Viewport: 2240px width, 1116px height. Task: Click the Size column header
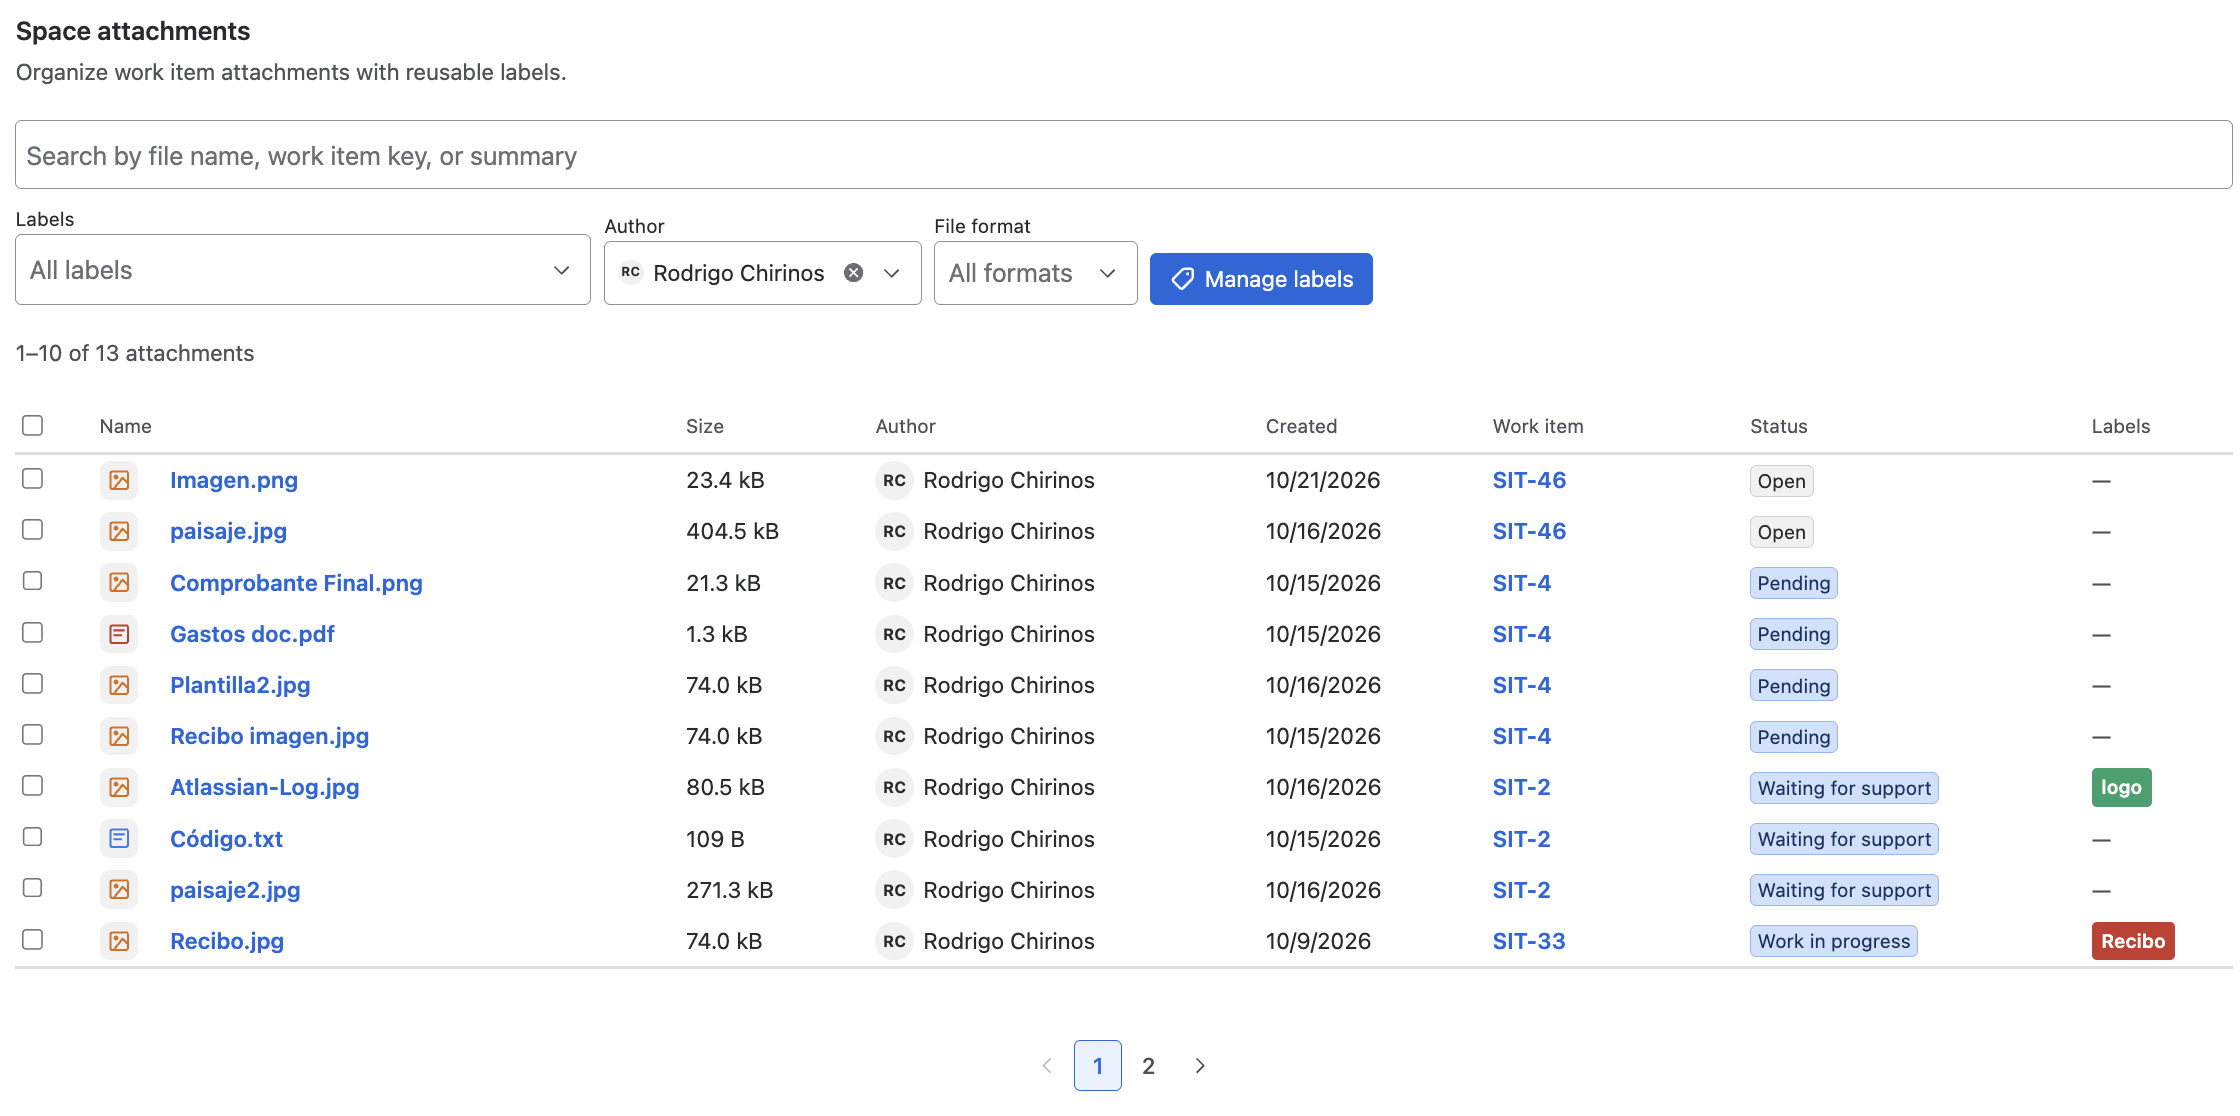point(705,426)
